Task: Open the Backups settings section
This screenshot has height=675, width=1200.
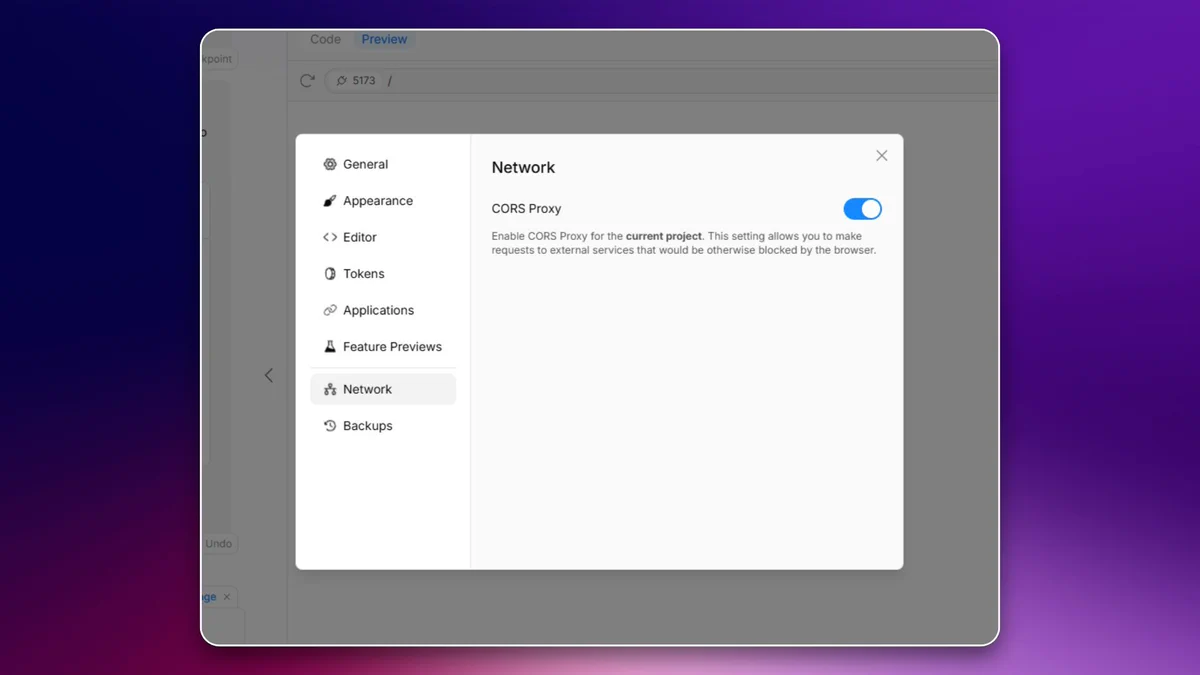Action: (383, 426)
